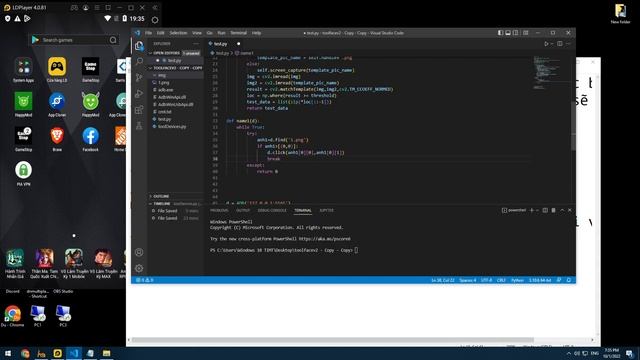Image resolution: width=640 pixels, height=360 pixels.
Task: Open the Run and Debug view
Action: [x=139, y=93]
